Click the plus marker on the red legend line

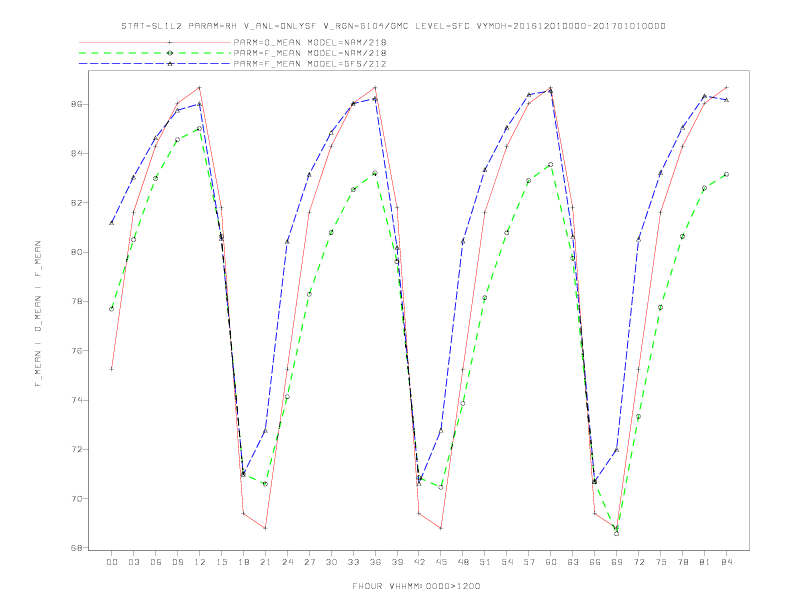(170, 42)
